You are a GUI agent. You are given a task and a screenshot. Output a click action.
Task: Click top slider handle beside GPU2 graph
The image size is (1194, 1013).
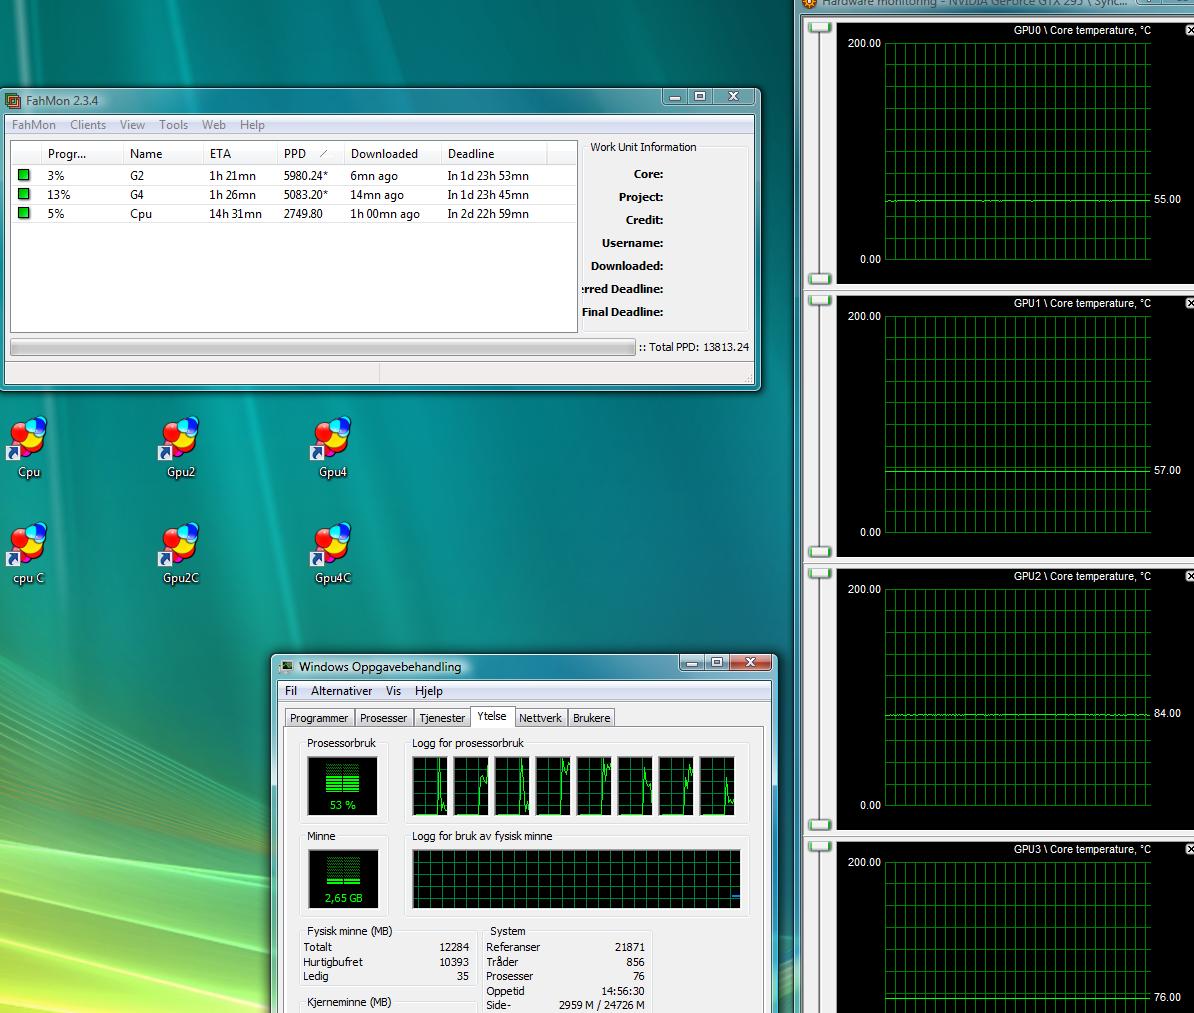click(819, 574)
